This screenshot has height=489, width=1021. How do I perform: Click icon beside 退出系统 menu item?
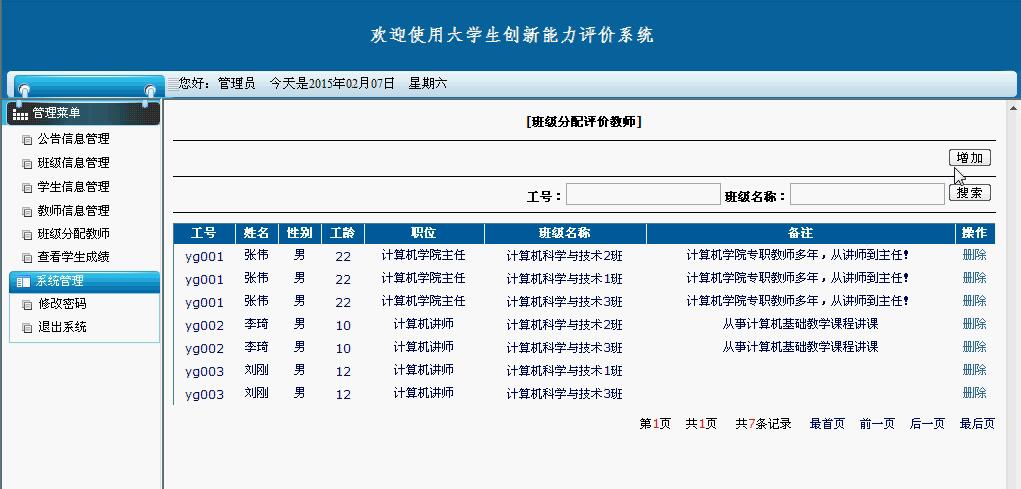click(x=27, y=328)
